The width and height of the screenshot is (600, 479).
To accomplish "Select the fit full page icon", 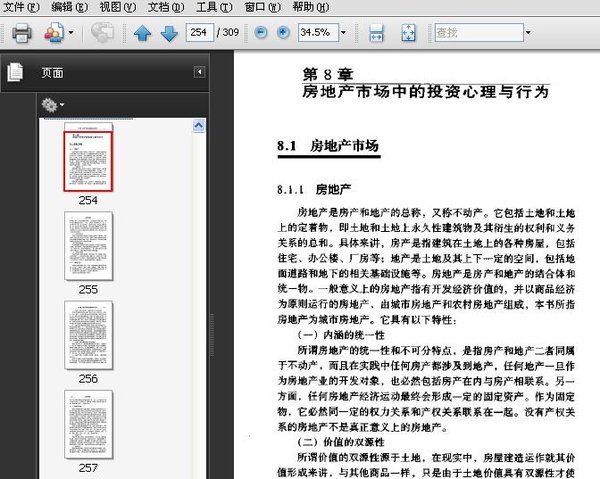I will 408,33.
